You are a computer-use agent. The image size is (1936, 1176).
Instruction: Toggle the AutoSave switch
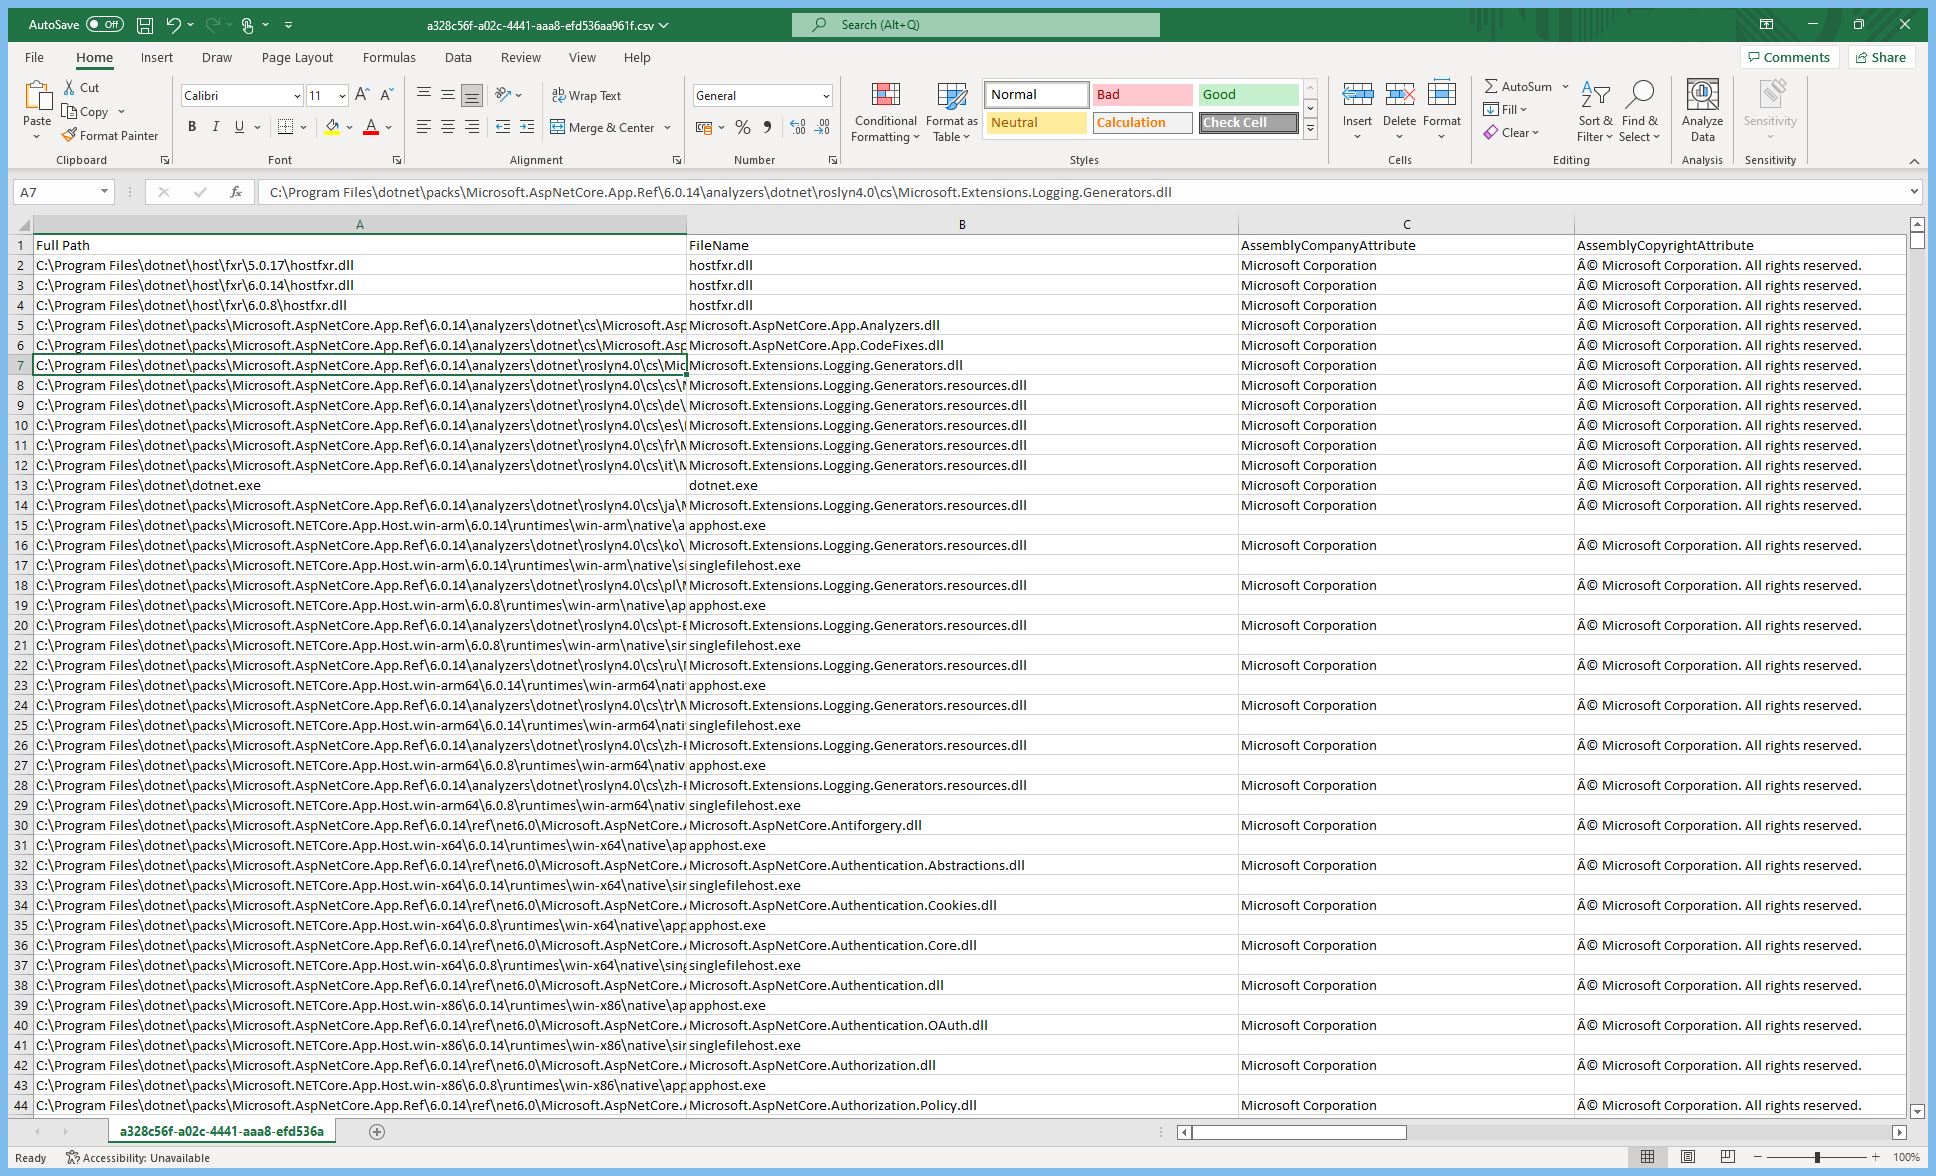coord(104,25)
